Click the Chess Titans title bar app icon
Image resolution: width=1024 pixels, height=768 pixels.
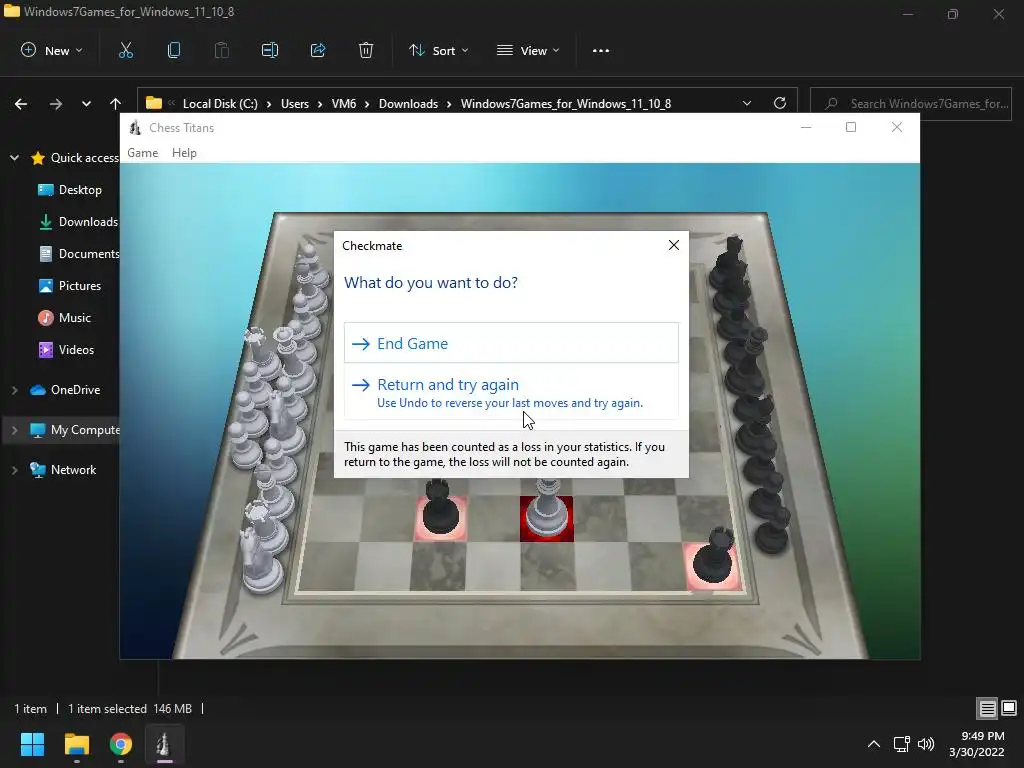[135, 127]
